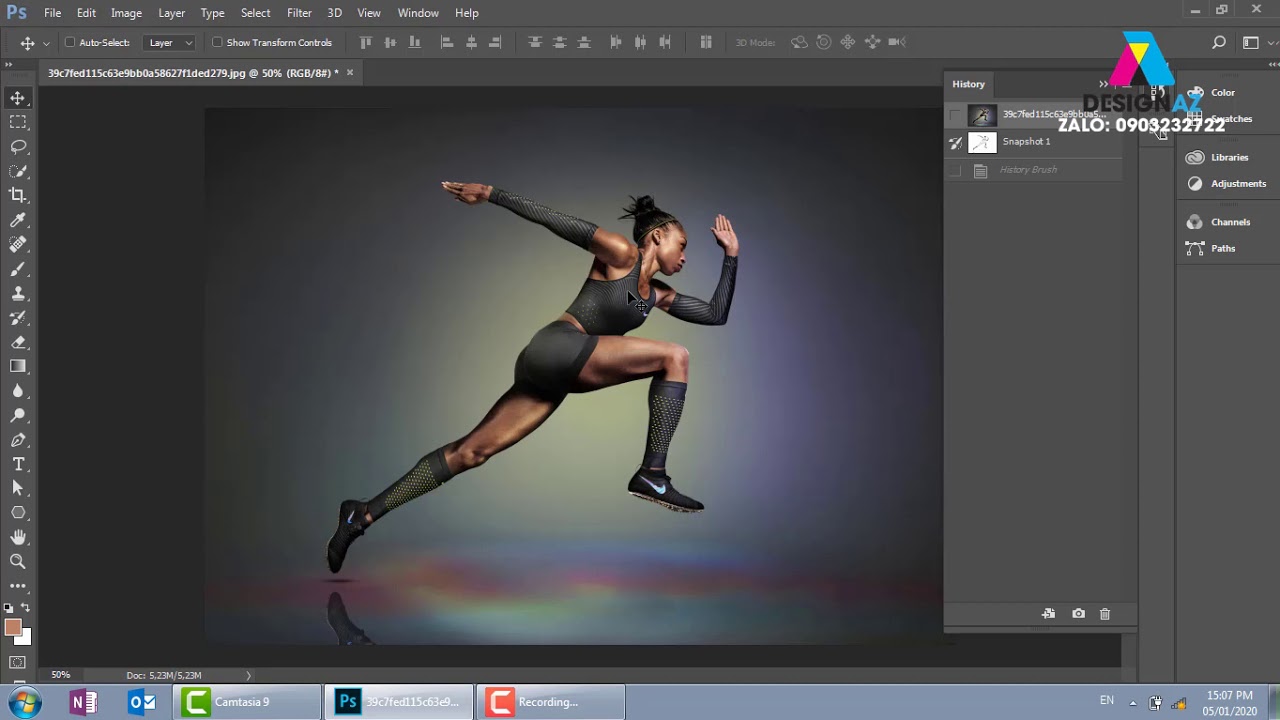Open the Channels panel
This screenshot has width=1280, height=720.
[x=1230, y=222]
